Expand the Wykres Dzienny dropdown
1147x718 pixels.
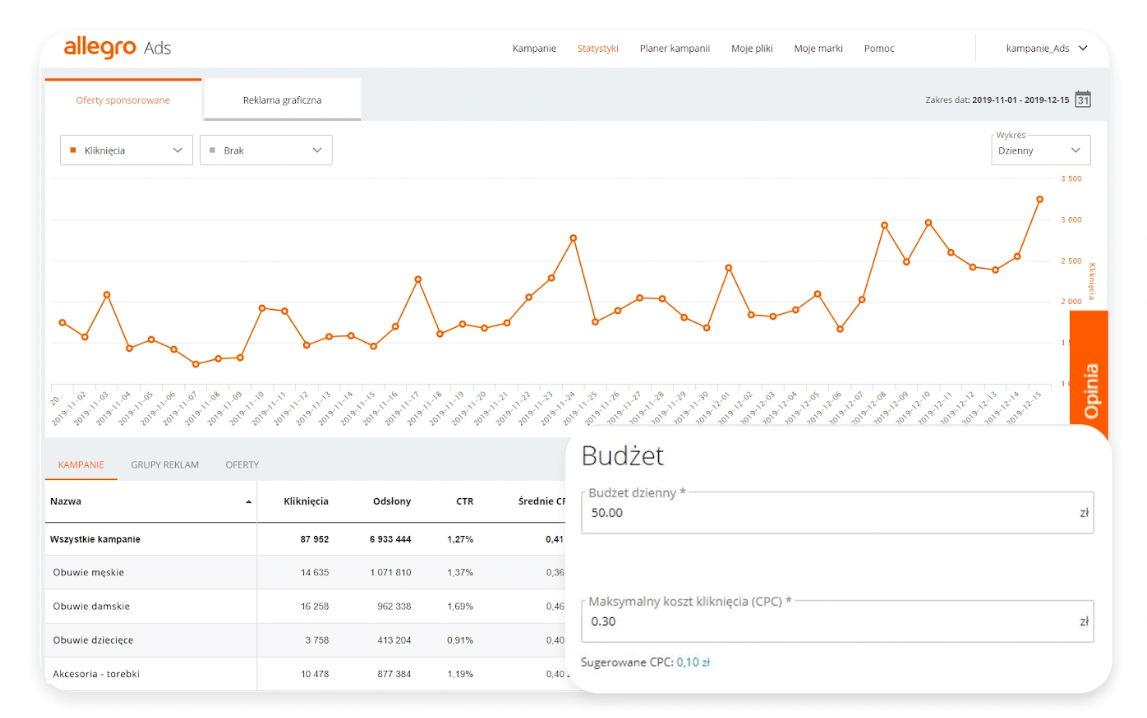(x=1039, y=150)
